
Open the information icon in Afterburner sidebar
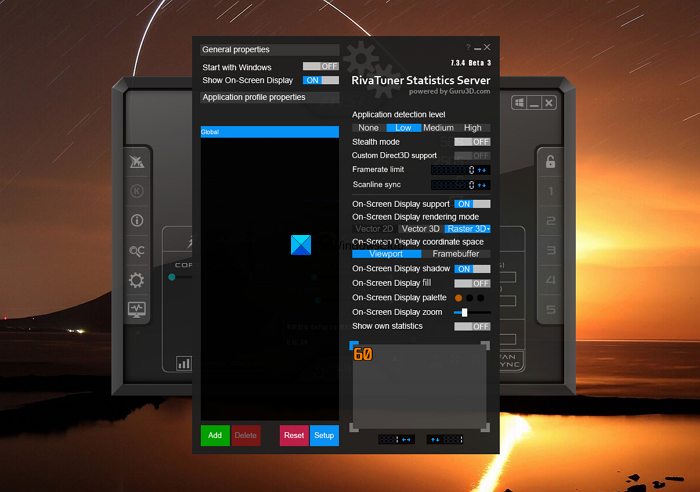[137, 221]
